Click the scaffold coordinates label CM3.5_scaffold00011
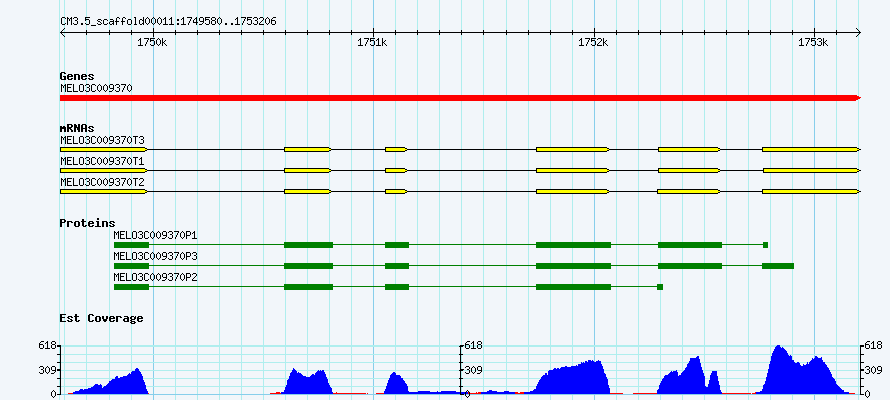 [x=169, y=22]
